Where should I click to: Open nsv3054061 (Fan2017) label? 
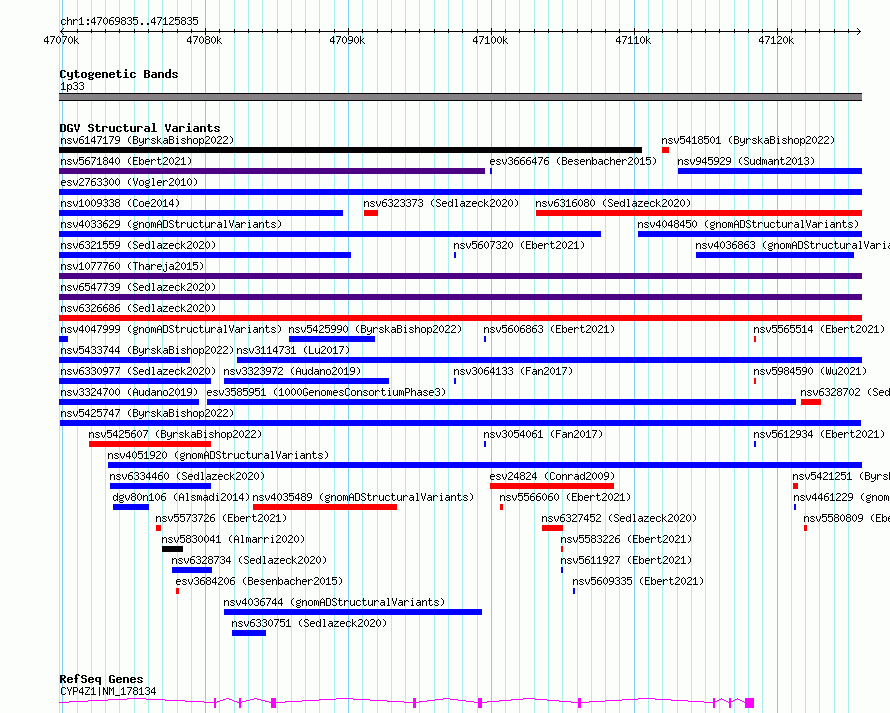(x=543, y=434)
